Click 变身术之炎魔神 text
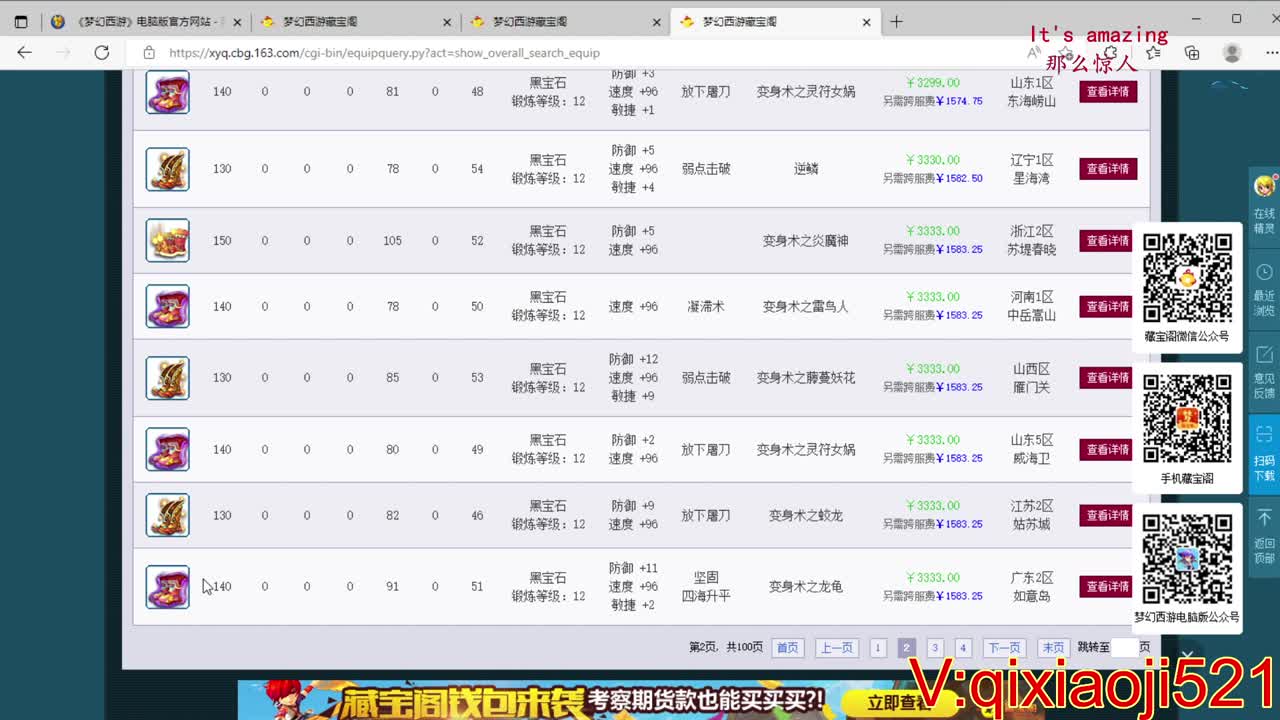The height and width of the screenshot is (720, 1280). point(806,241)
